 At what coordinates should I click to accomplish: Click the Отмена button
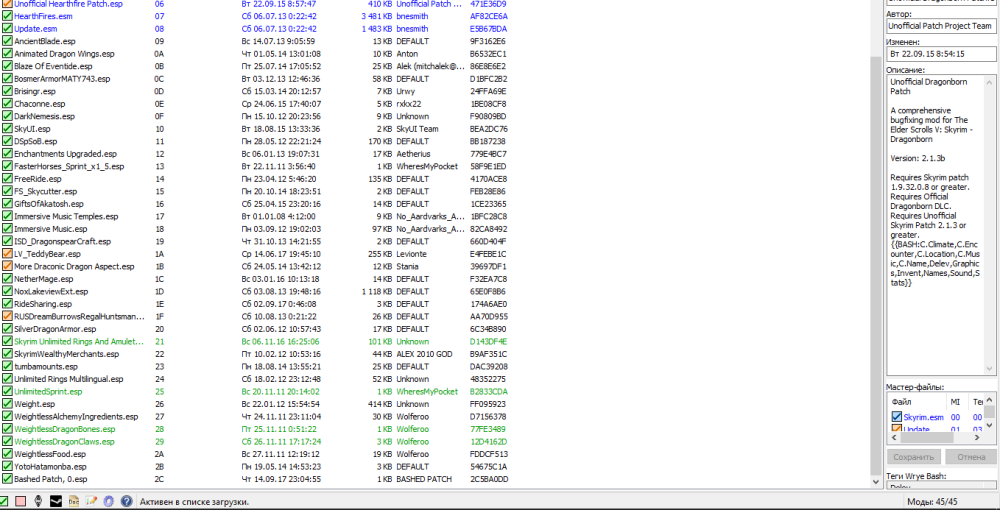(971, 457)
